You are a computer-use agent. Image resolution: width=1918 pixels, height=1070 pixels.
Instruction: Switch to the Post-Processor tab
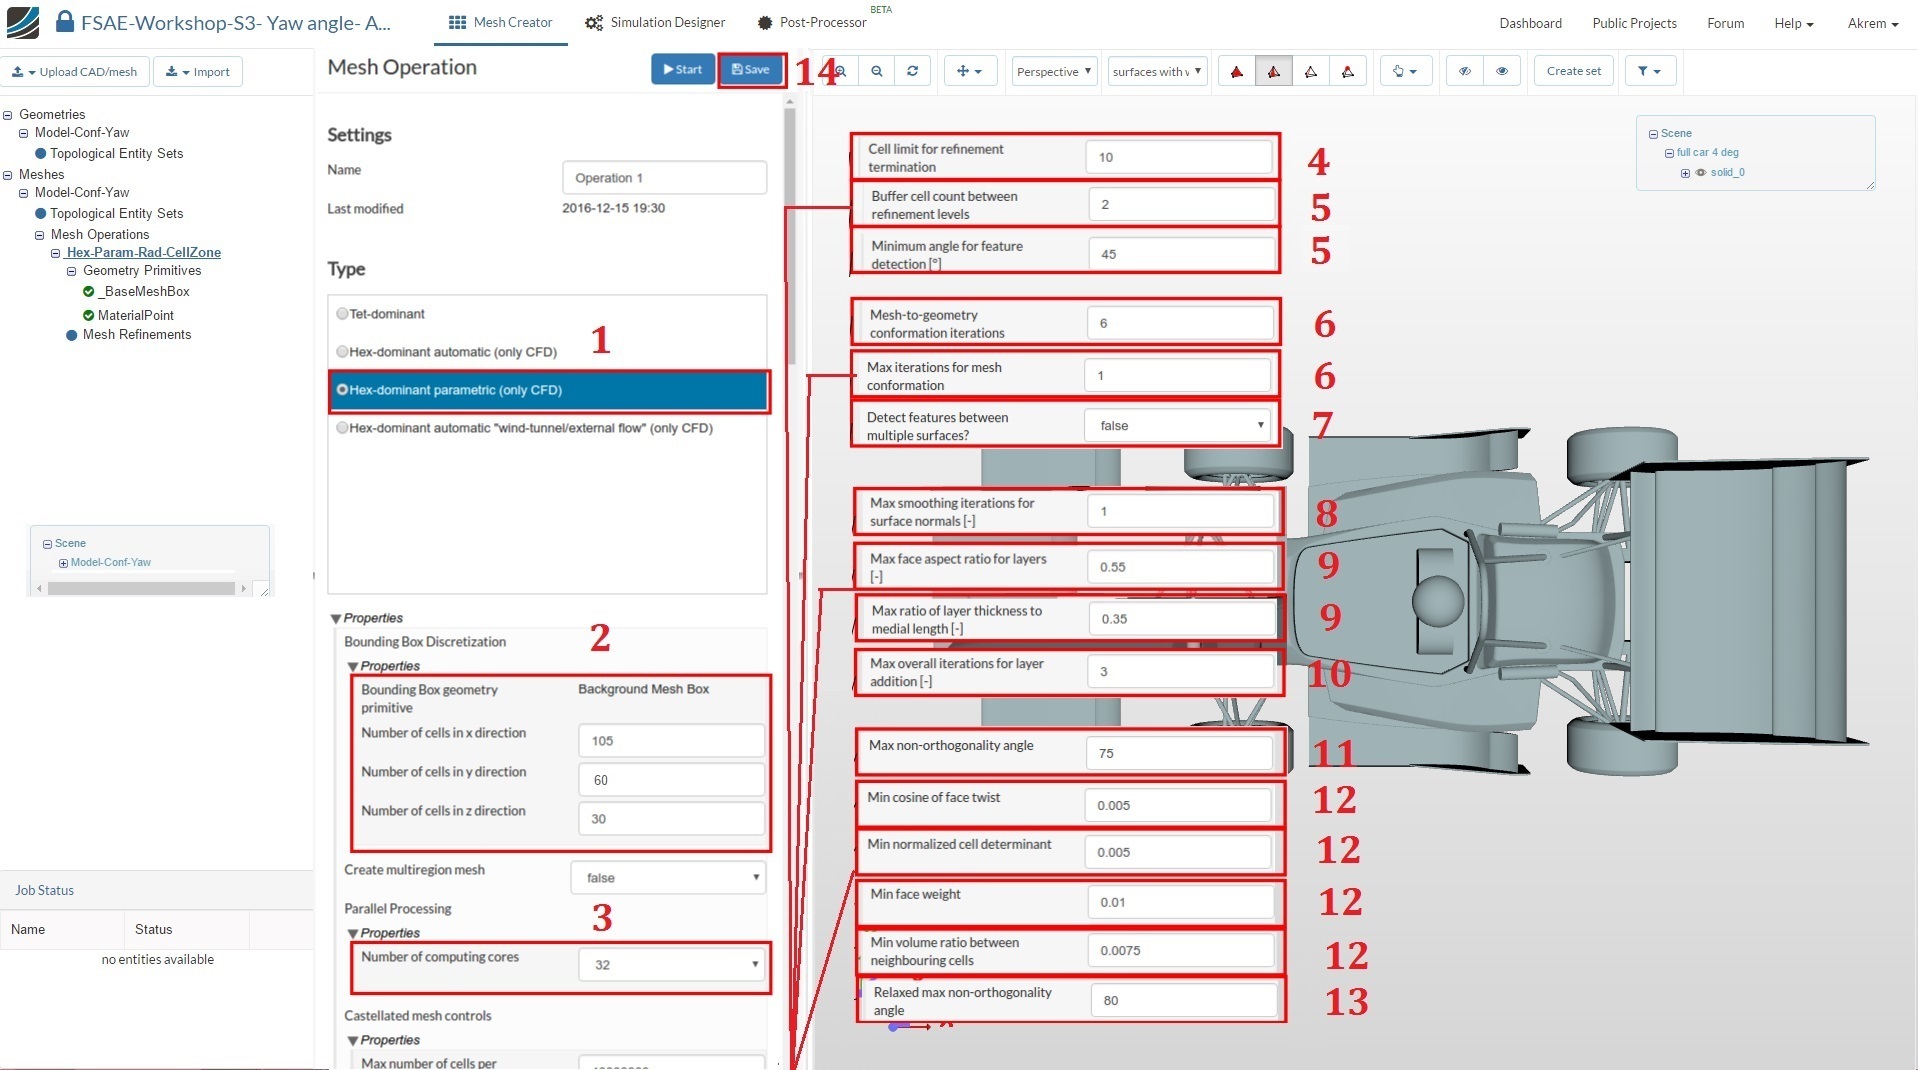(x=813, y=23)
